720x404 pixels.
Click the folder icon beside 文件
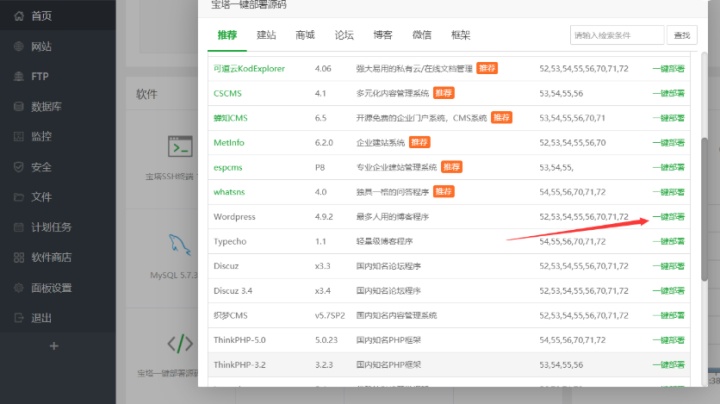point(19,197)
